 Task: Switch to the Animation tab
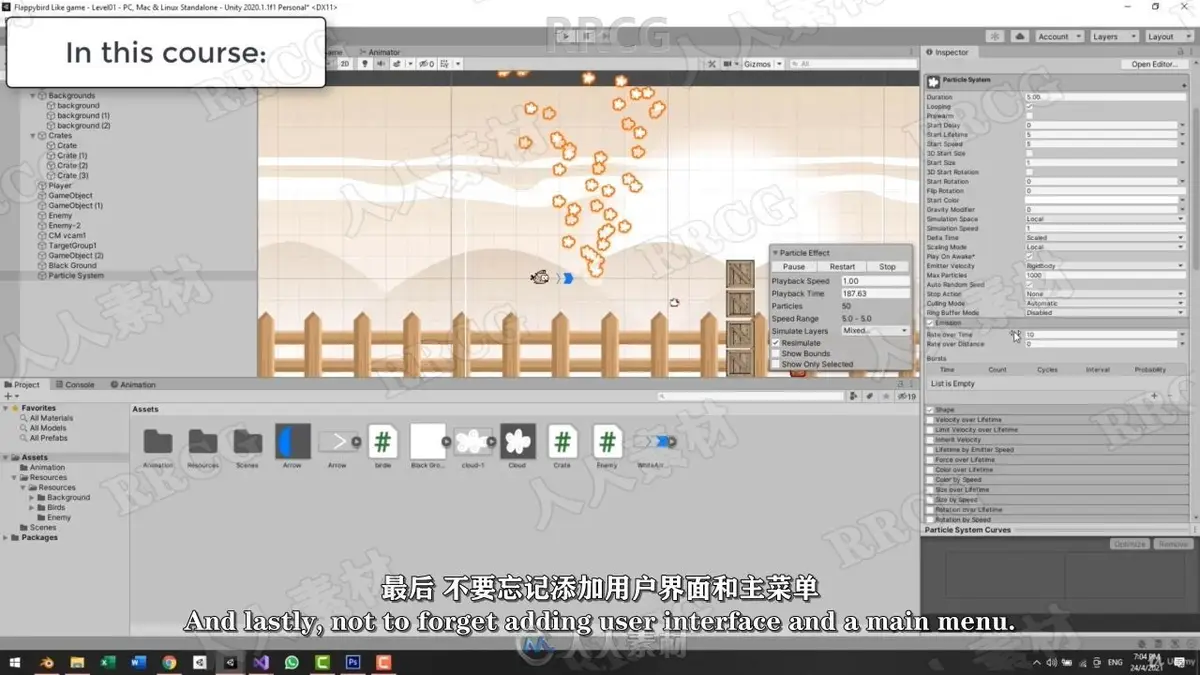(134, 385)
